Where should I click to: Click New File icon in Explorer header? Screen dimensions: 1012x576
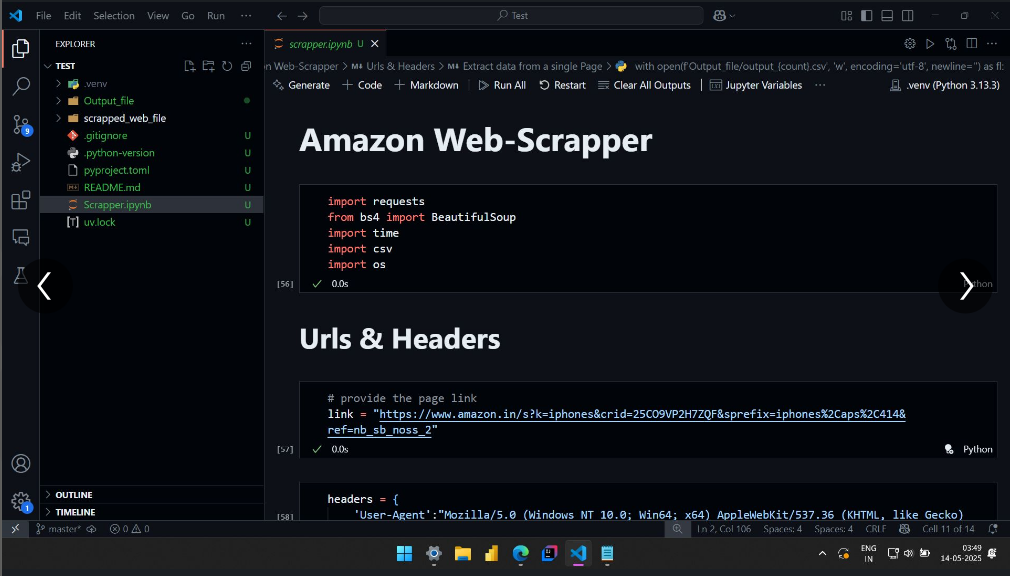[190, 66]
